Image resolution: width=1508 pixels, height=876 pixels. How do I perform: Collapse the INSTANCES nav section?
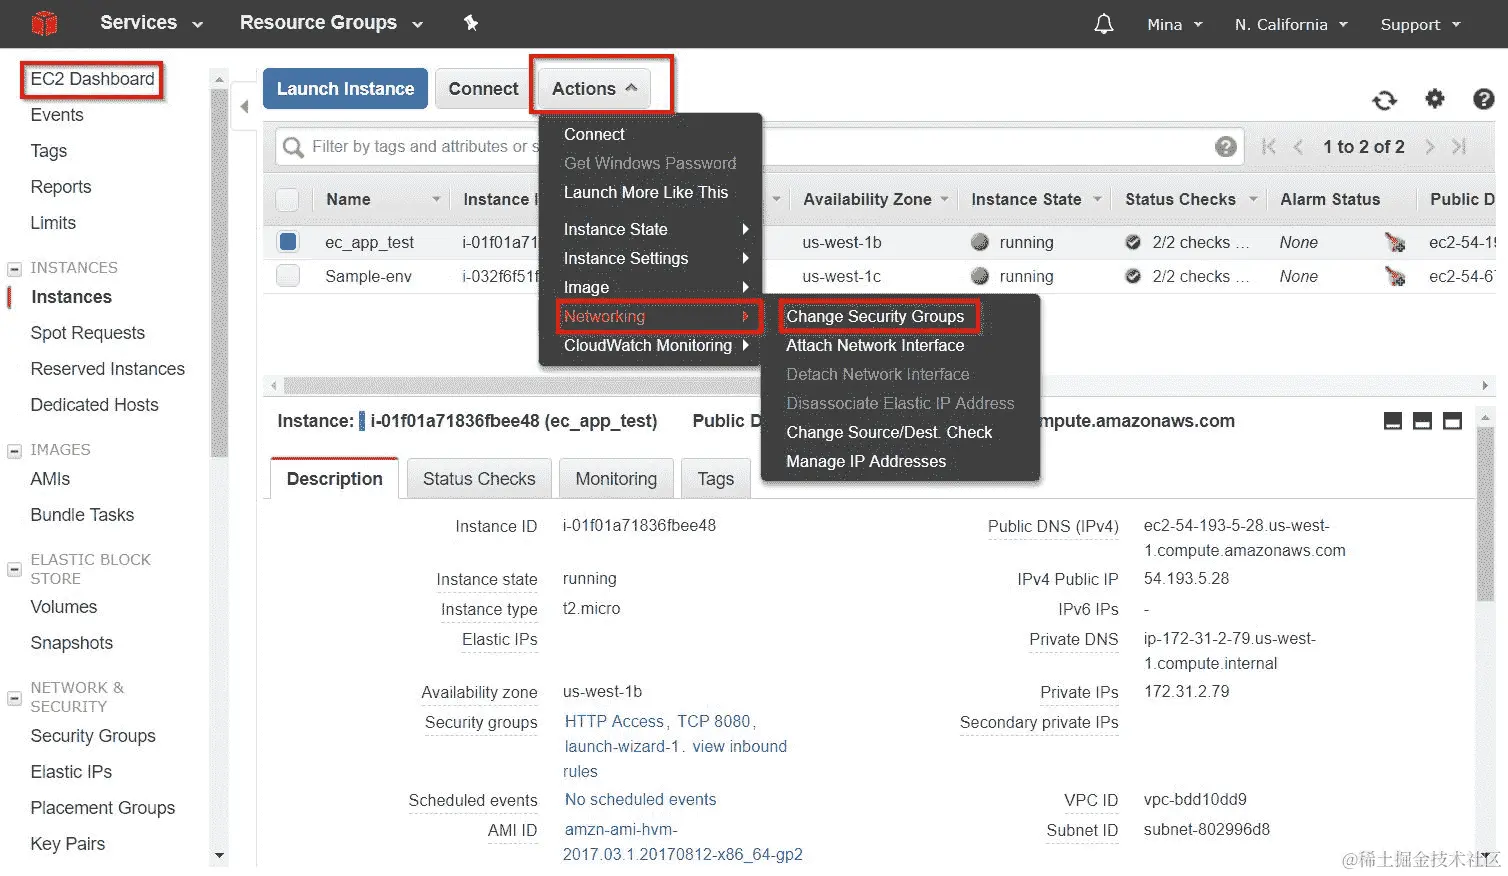tap(14, 269)
